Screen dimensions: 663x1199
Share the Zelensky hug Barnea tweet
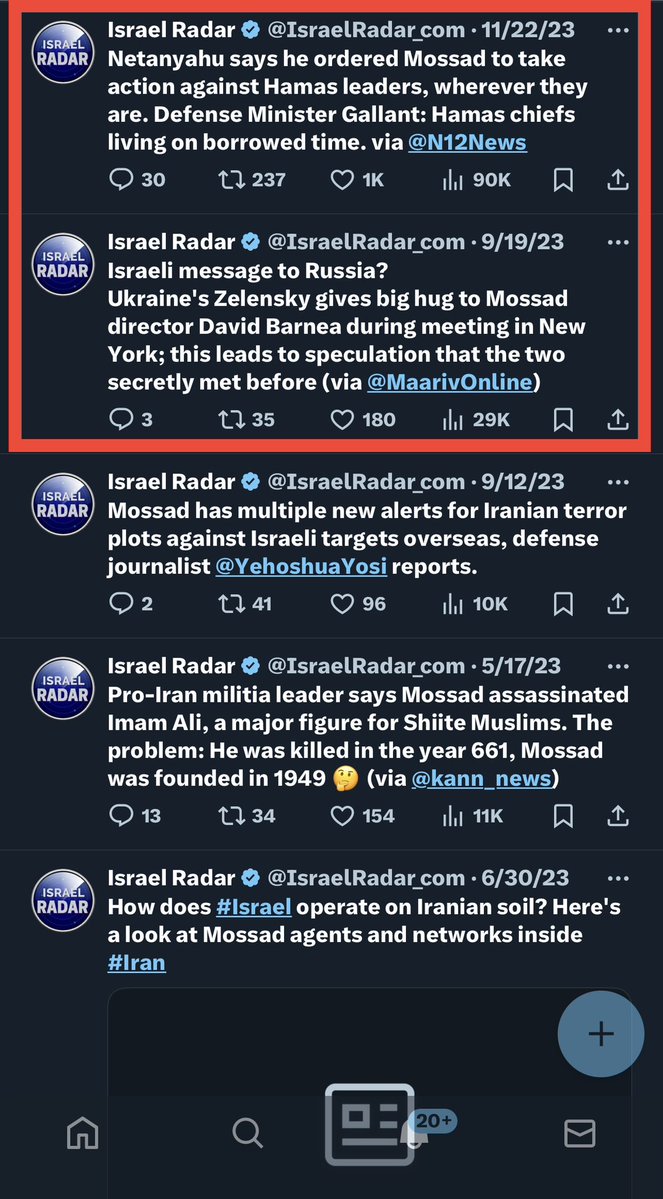(x=618, y=419)
